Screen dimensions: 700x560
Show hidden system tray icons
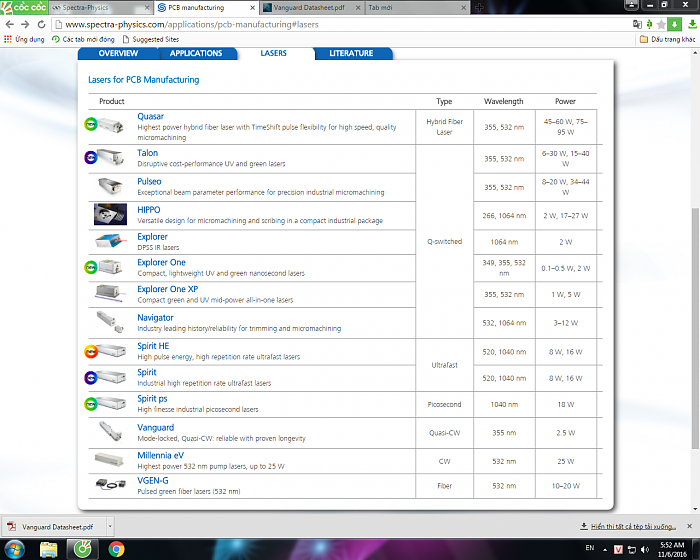(x=605, y=549)
